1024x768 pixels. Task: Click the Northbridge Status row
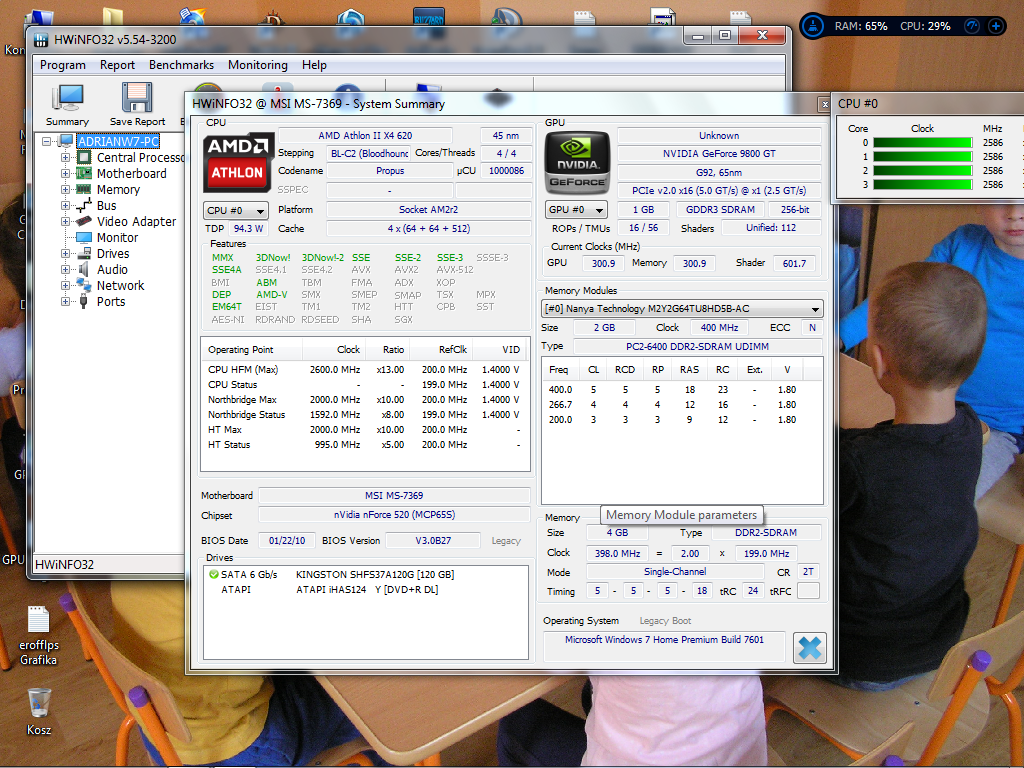pos(364,415)
